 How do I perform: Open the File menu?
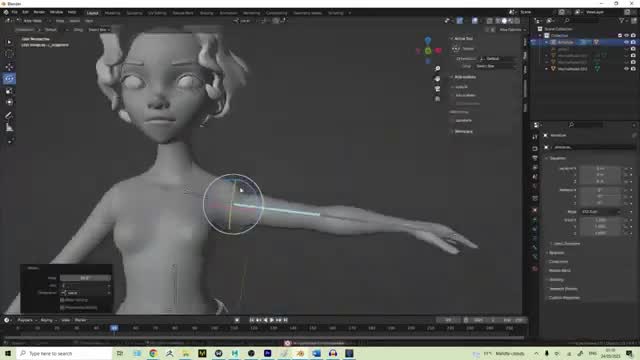click(x=14, y=12)
